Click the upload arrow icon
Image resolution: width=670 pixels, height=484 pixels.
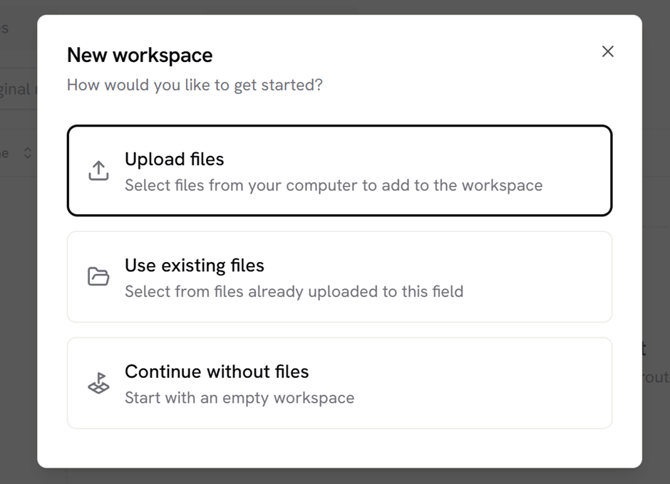(98, 171)
